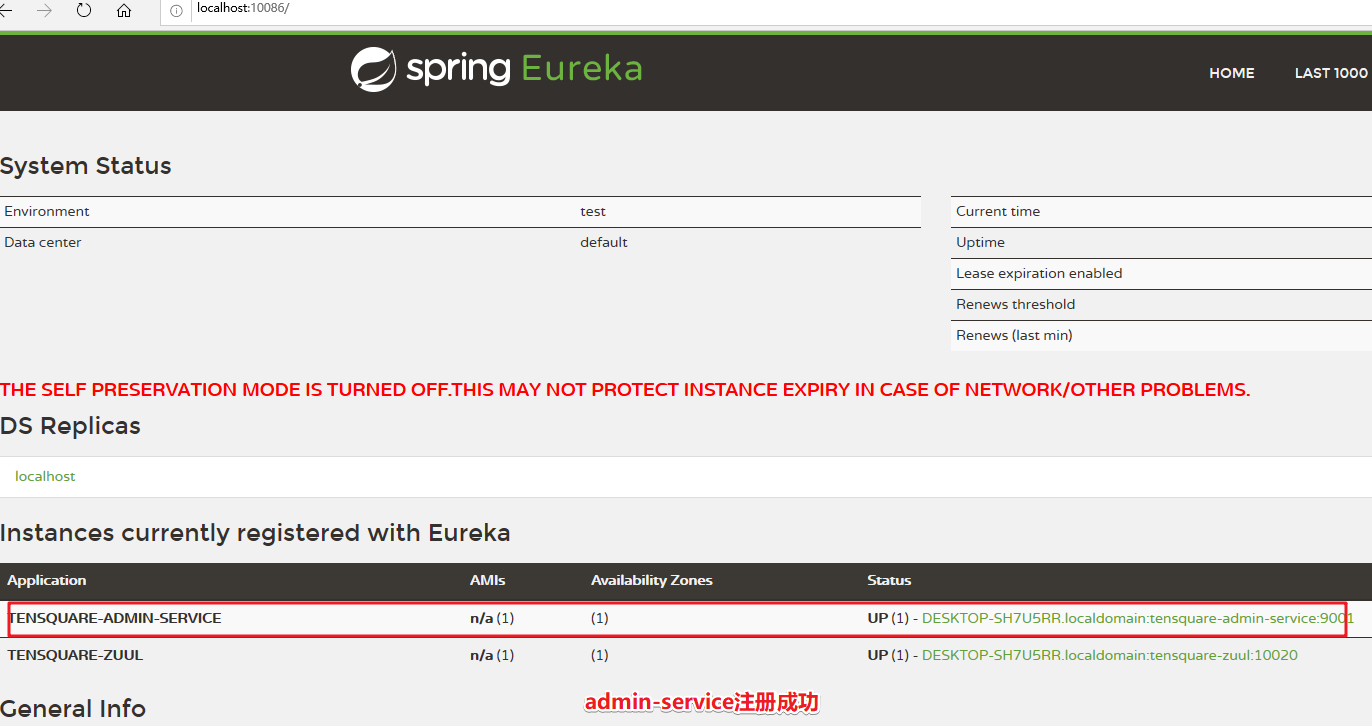Open the tensquare-zuul:10020 instance link

pos(1110,655)
